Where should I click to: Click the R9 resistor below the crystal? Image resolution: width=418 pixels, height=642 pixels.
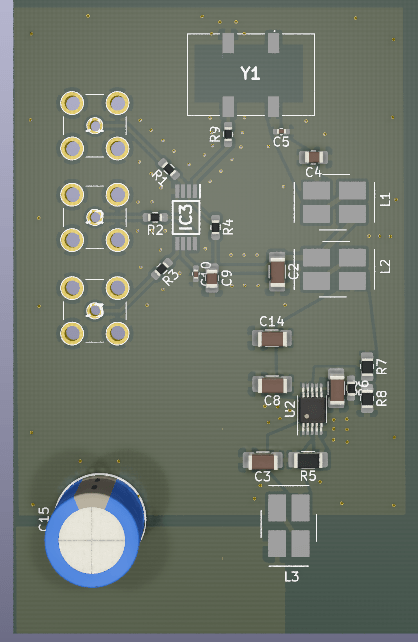[228, 134]
